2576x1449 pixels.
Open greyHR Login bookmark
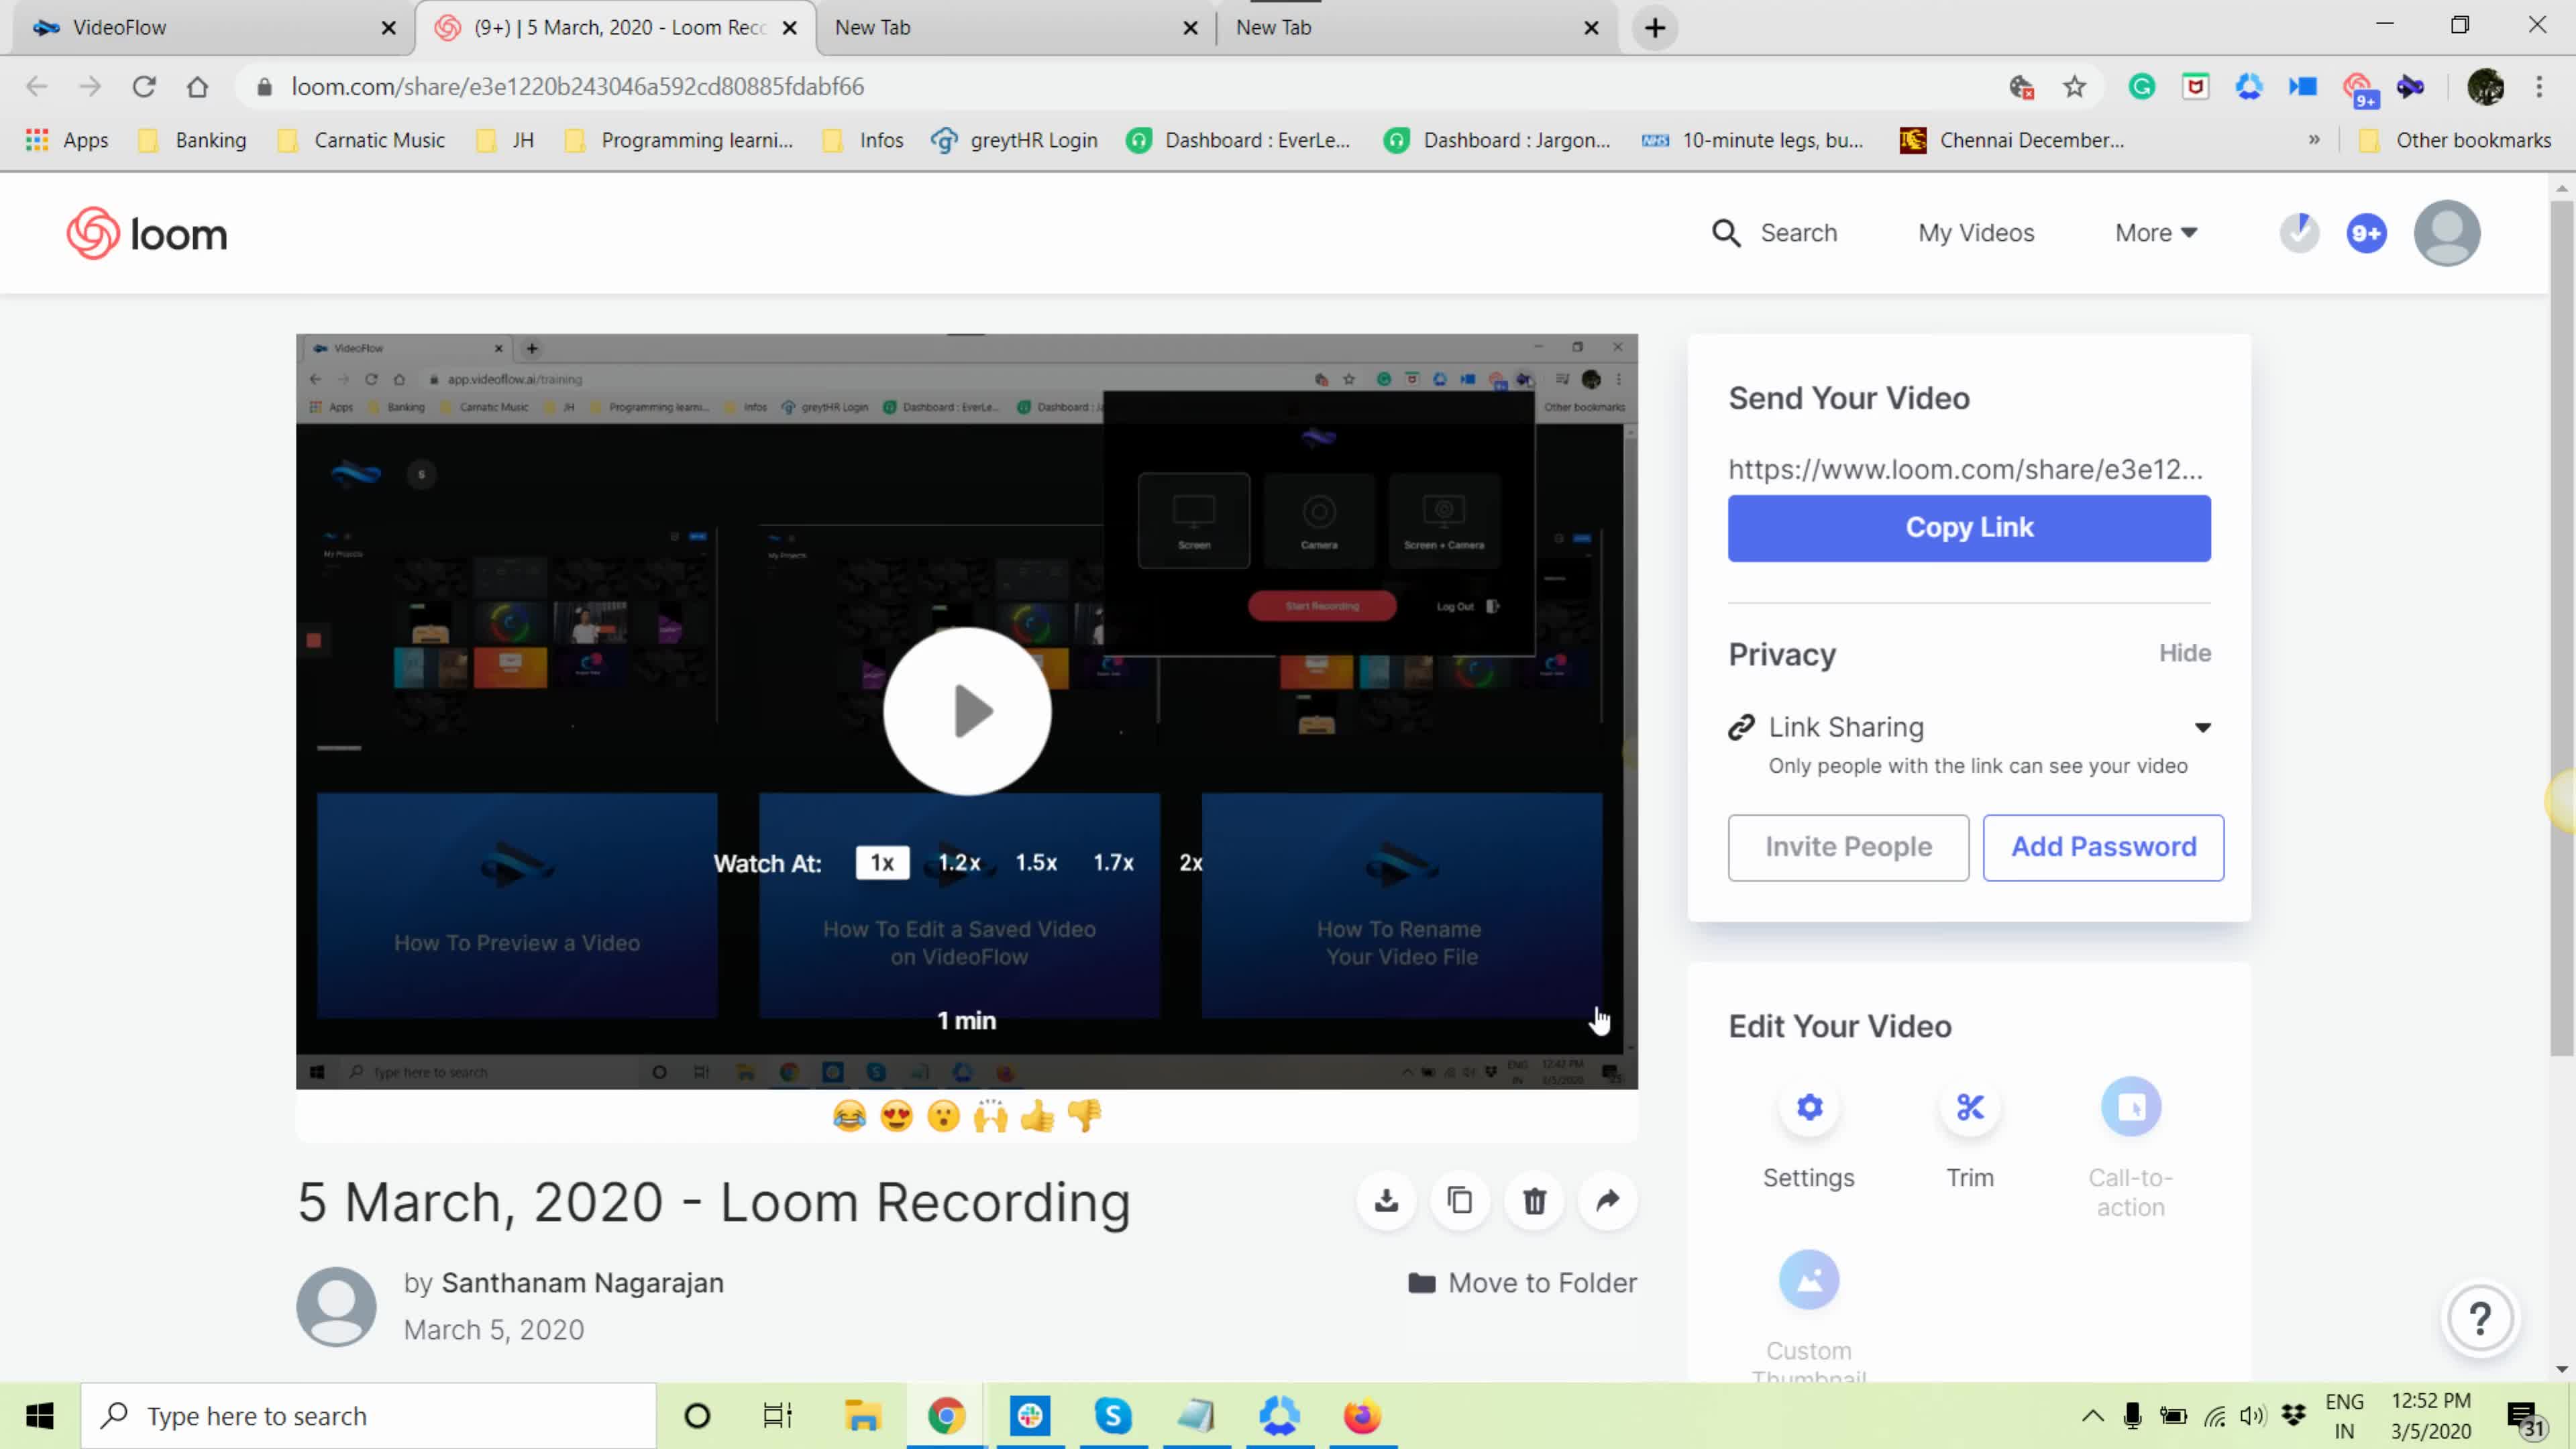[1014, 140]
